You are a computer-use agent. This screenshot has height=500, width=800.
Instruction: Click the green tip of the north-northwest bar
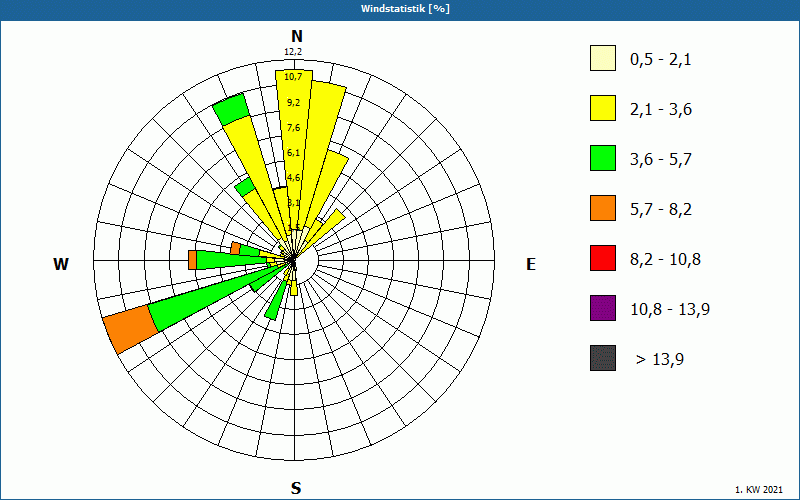click(231, 109)
